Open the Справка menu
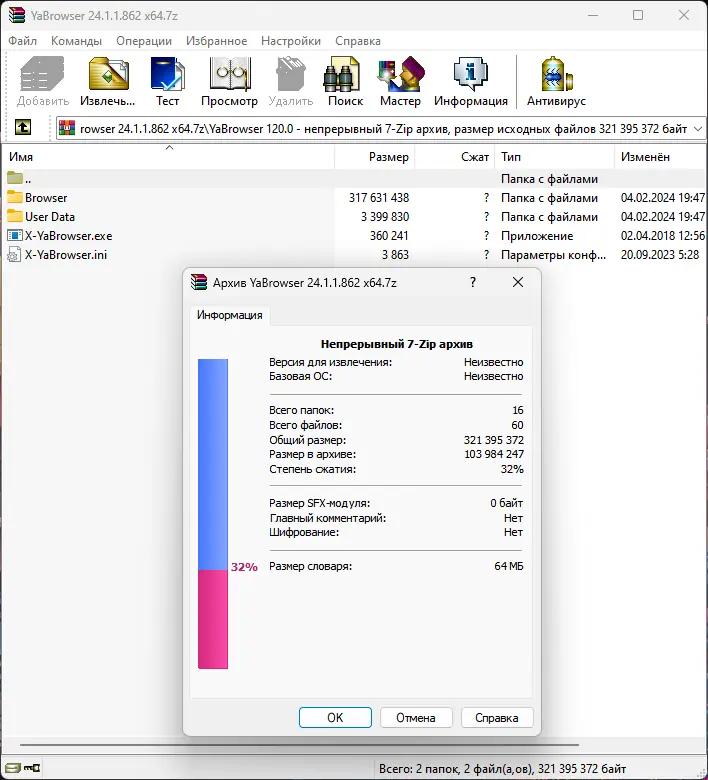Image resolution: width=708 pixels, height=780 pixels. pyautogui.click(x=358, y=41)
